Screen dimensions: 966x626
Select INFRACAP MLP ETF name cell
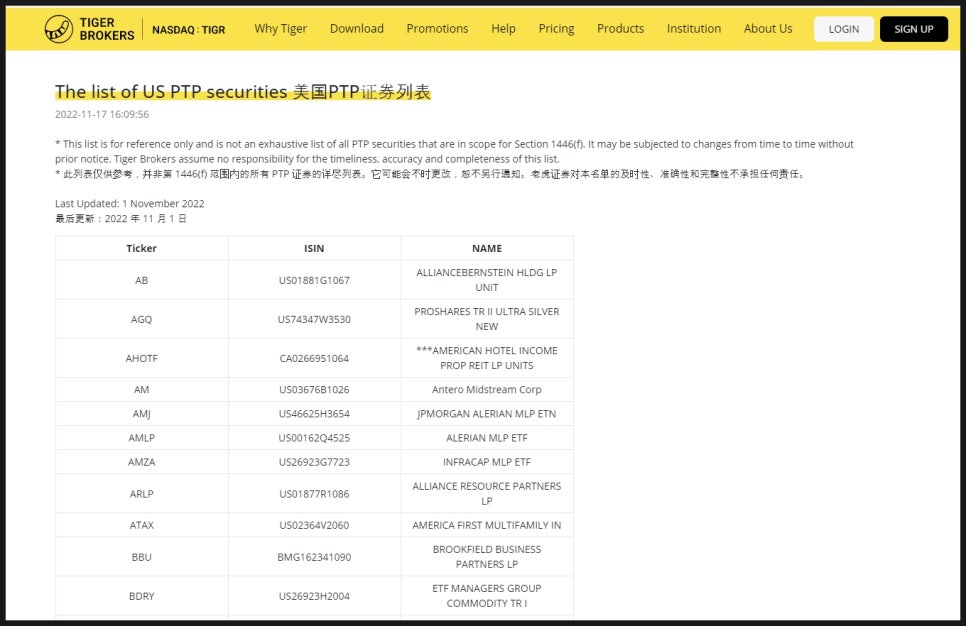(487, 462)
